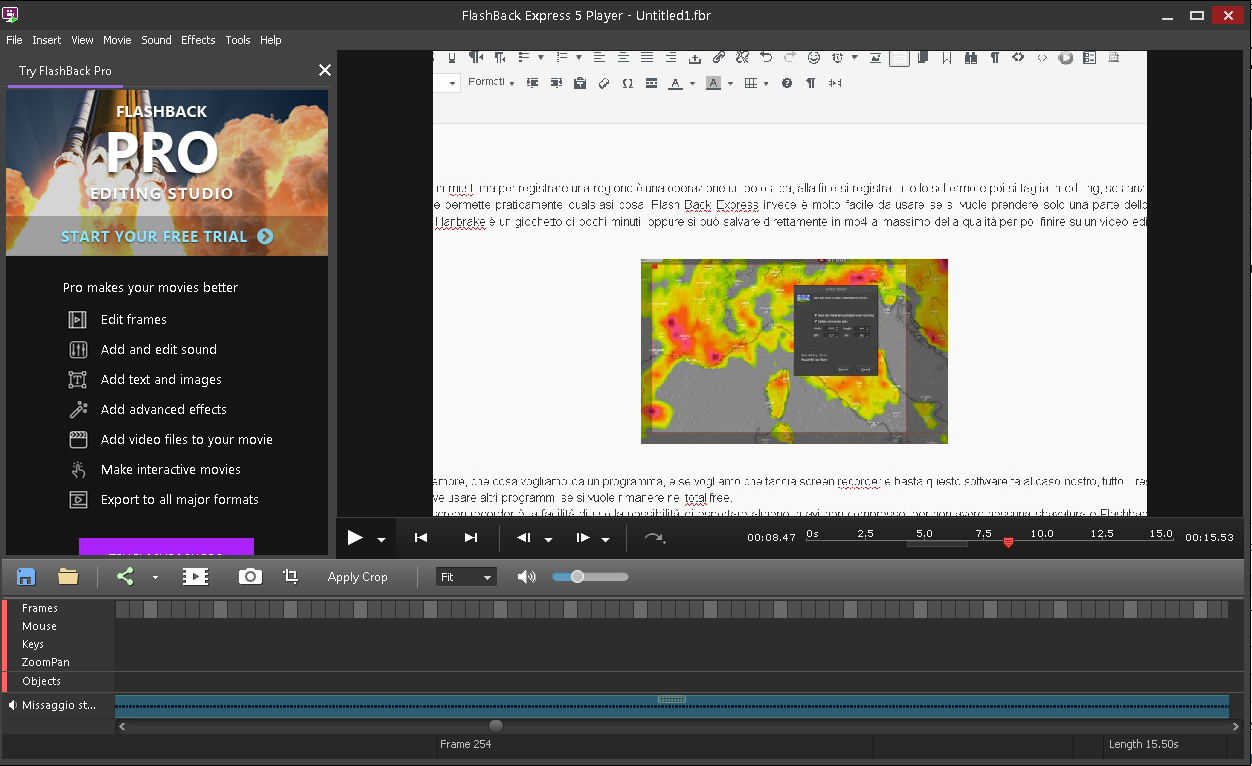Image resolution: width=1252 pixels, height=766 pixels.
Task: Select the Try FlashBack Pro tab
Action: (x=65, y=71)
